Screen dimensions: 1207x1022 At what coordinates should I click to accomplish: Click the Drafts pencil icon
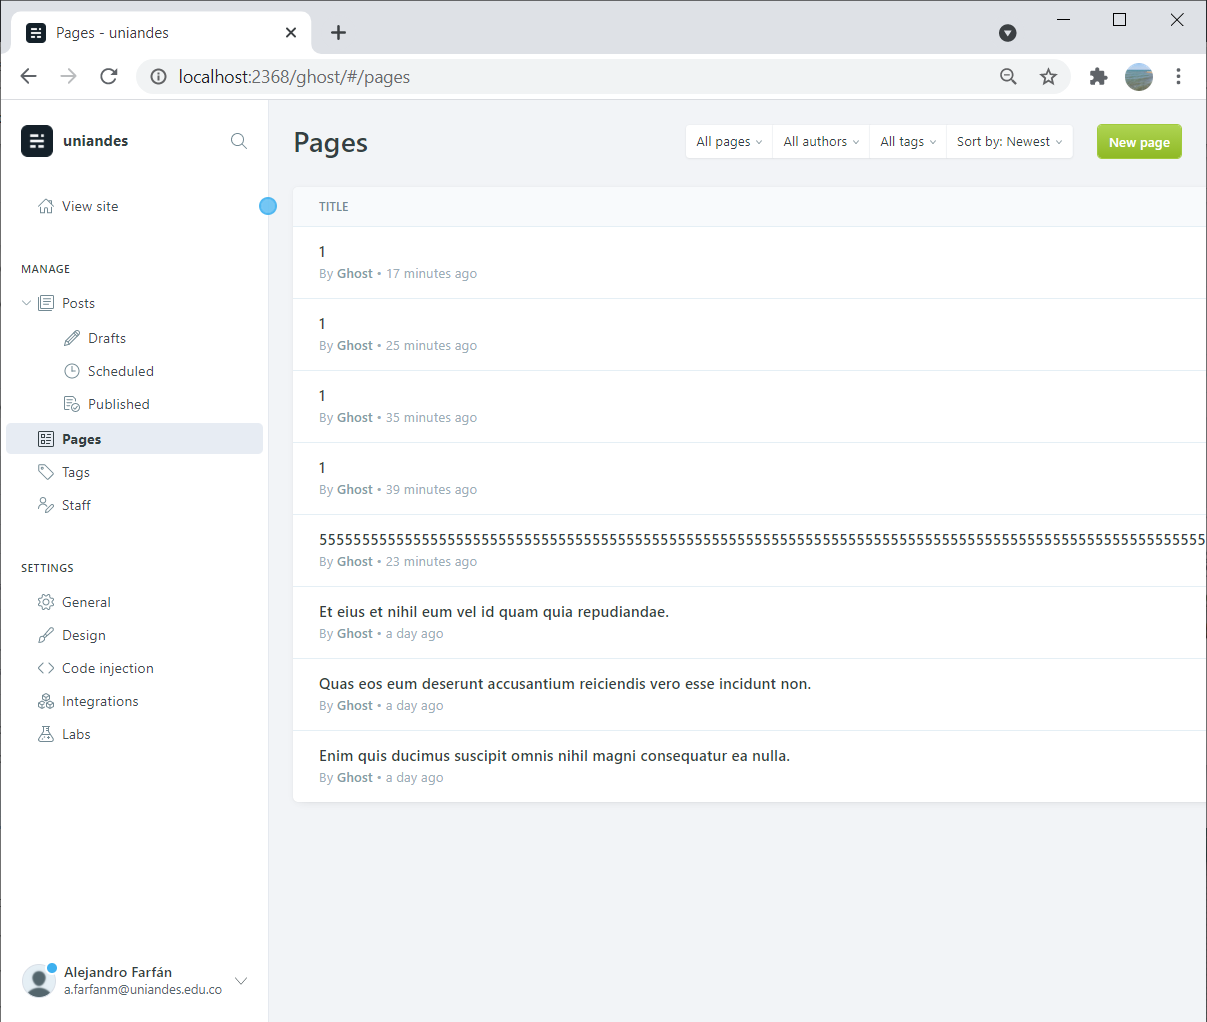point(72,338)
